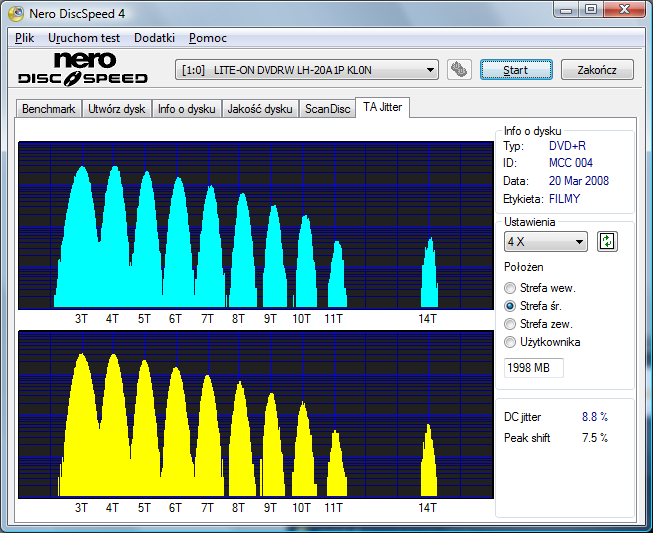This screenshot has width=653, height=533.
Task: Click the drive options gear icon
Action: click(459, 70)
